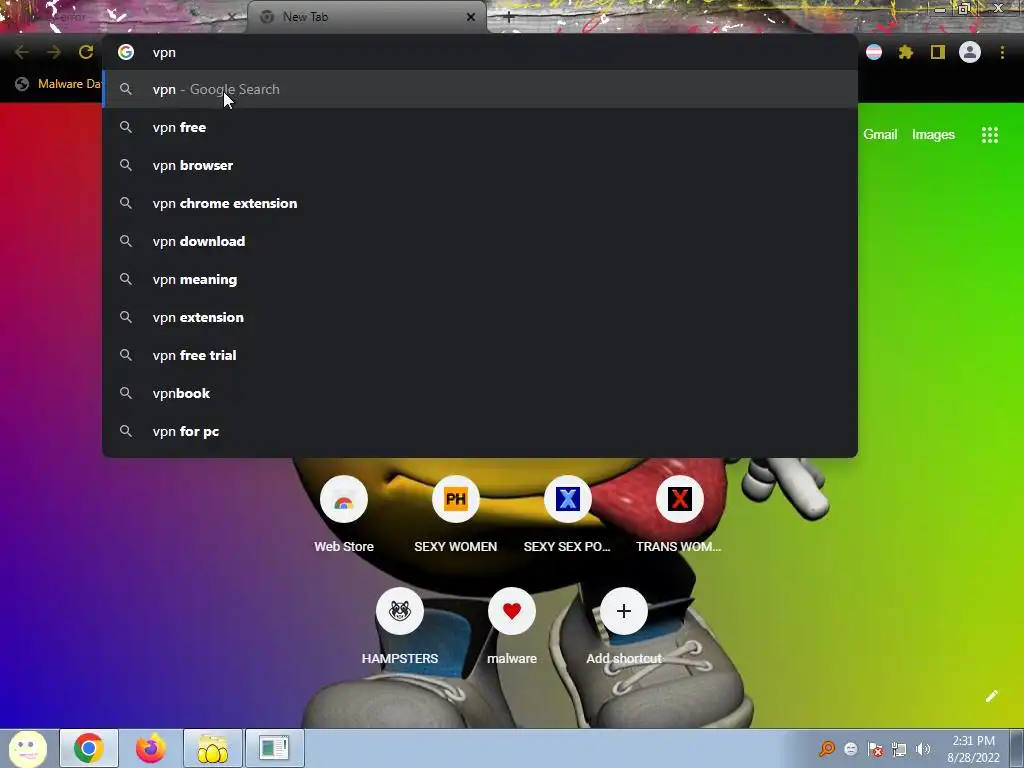Screen dimensions: 1024x768
Task: Pick the 'vpn meaning' suggestion
Action: coord(480,279)
